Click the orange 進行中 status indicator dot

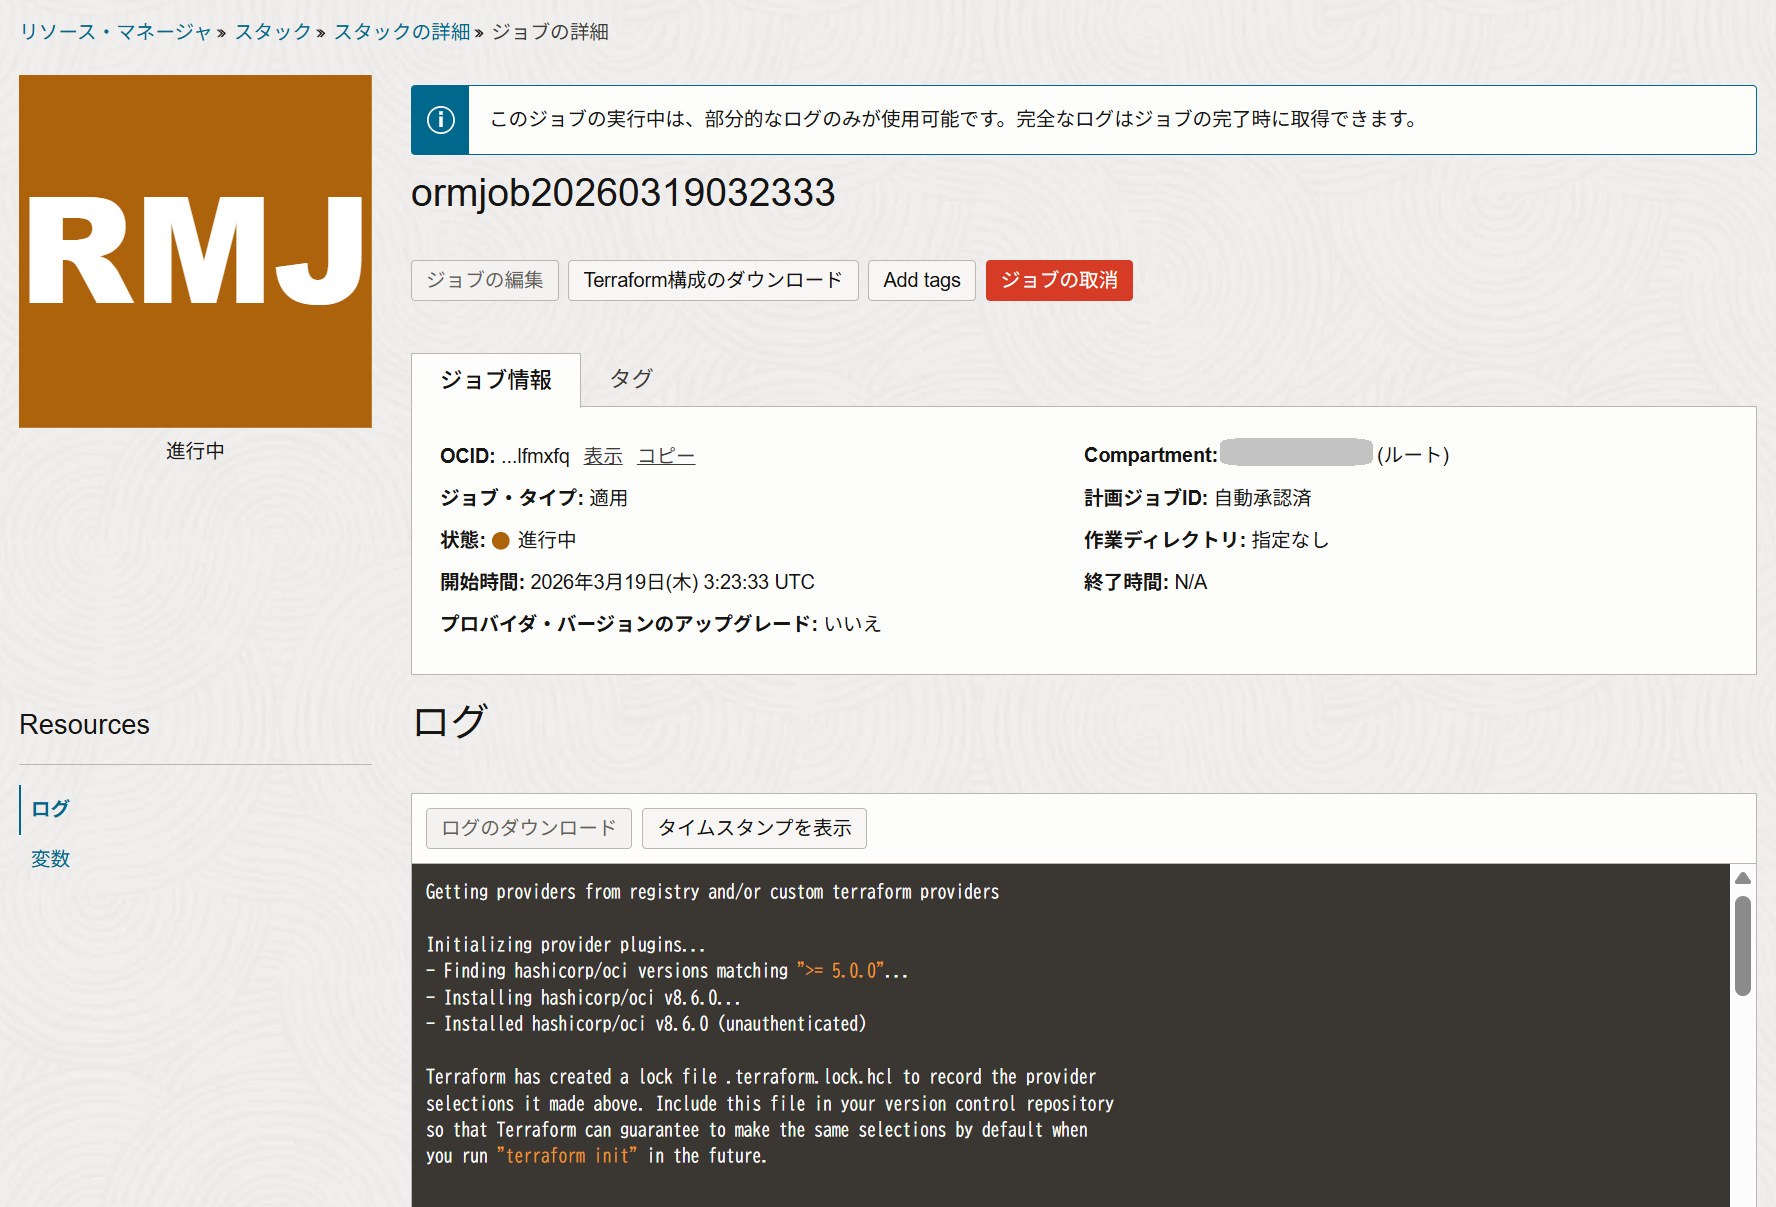501,540
